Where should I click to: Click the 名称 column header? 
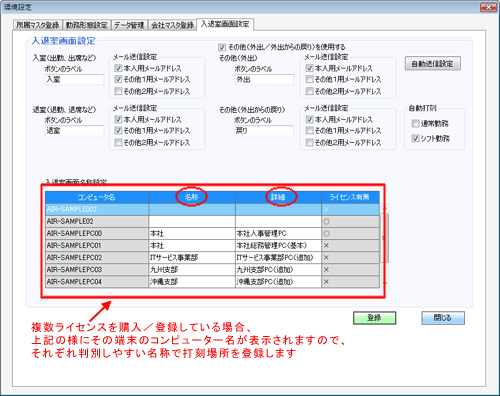click(x=192, y=197)
